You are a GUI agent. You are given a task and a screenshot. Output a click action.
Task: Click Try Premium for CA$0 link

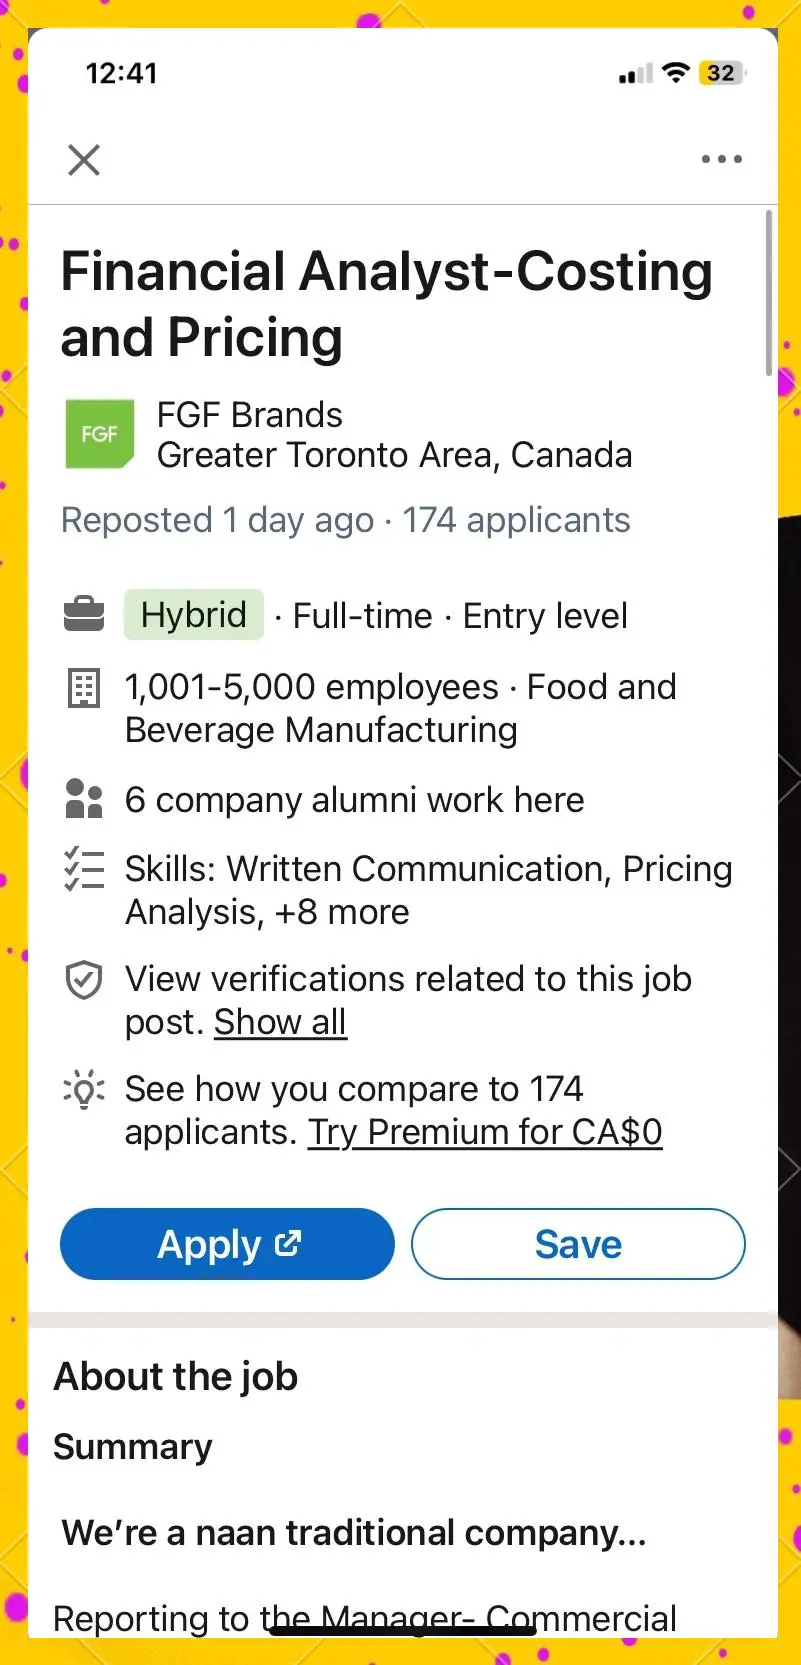click(485, 1132)
